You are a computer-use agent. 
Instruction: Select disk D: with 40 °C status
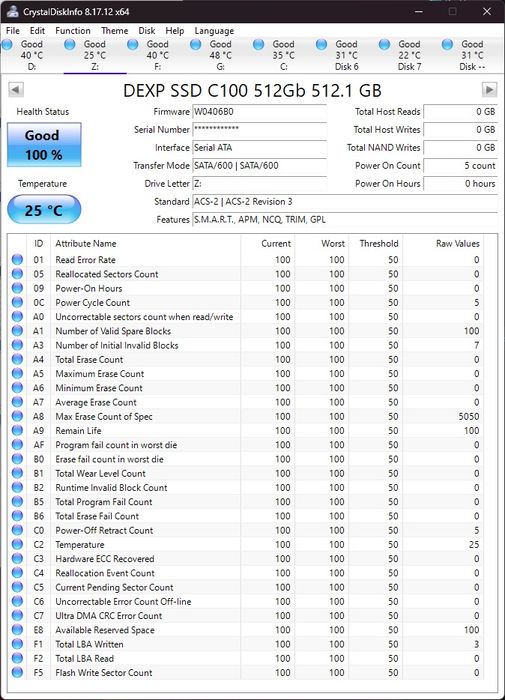(x=32, y=55)
